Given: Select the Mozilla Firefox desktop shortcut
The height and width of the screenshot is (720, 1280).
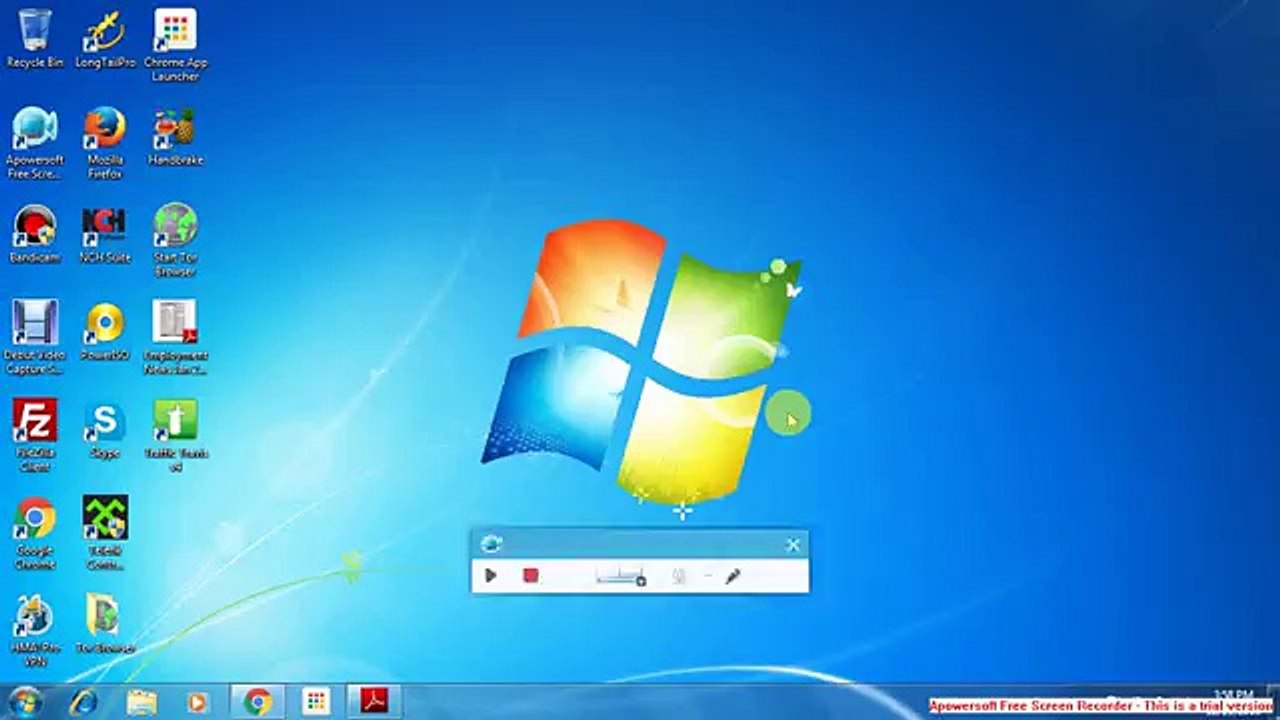Looking at the screenshot, I should point(105,143).
